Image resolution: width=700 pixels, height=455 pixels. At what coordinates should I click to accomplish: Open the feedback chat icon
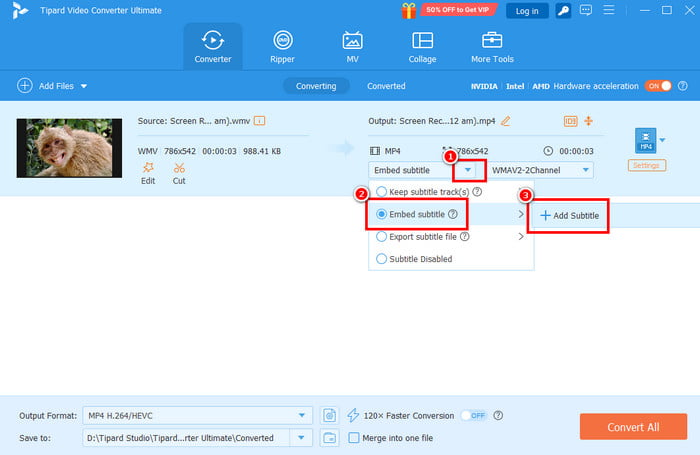click(586, 10)
